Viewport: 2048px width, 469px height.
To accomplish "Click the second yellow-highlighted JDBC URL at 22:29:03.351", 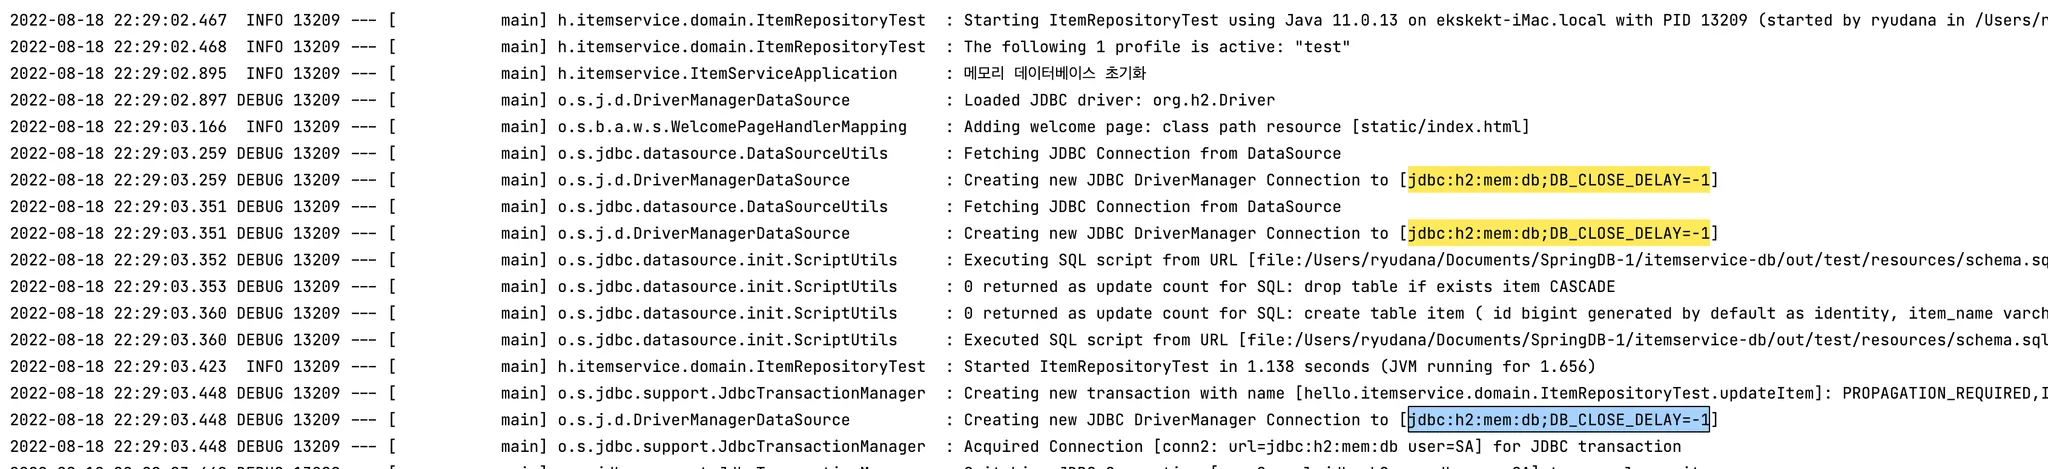I will [1558, 233].
